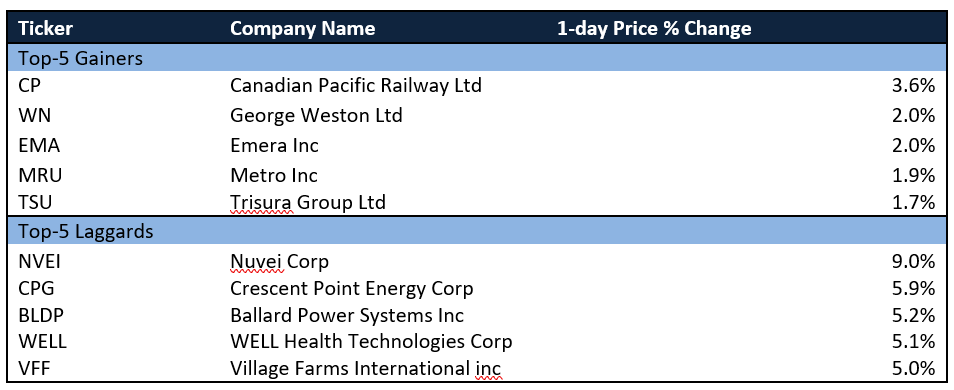This screenshot has height=390, width=954.
Task: Click the Ticker column header
Action: click(46, 28)
